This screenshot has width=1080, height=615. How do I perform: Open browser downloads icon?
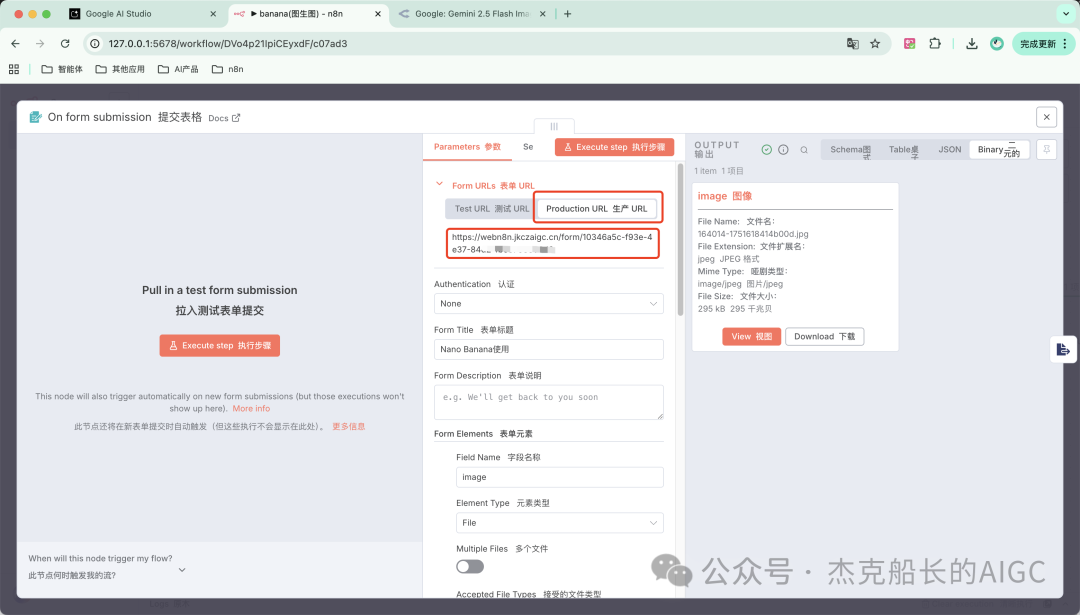pyautogui.click(x=971, y=43)
